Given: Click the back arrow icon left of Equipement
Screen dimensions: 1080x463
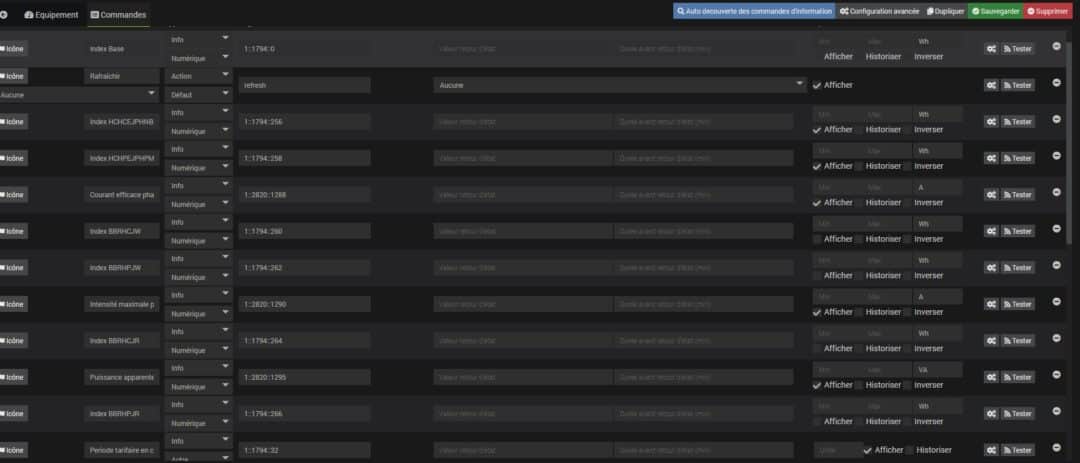Looking at the screenshot, I should 4,15.
